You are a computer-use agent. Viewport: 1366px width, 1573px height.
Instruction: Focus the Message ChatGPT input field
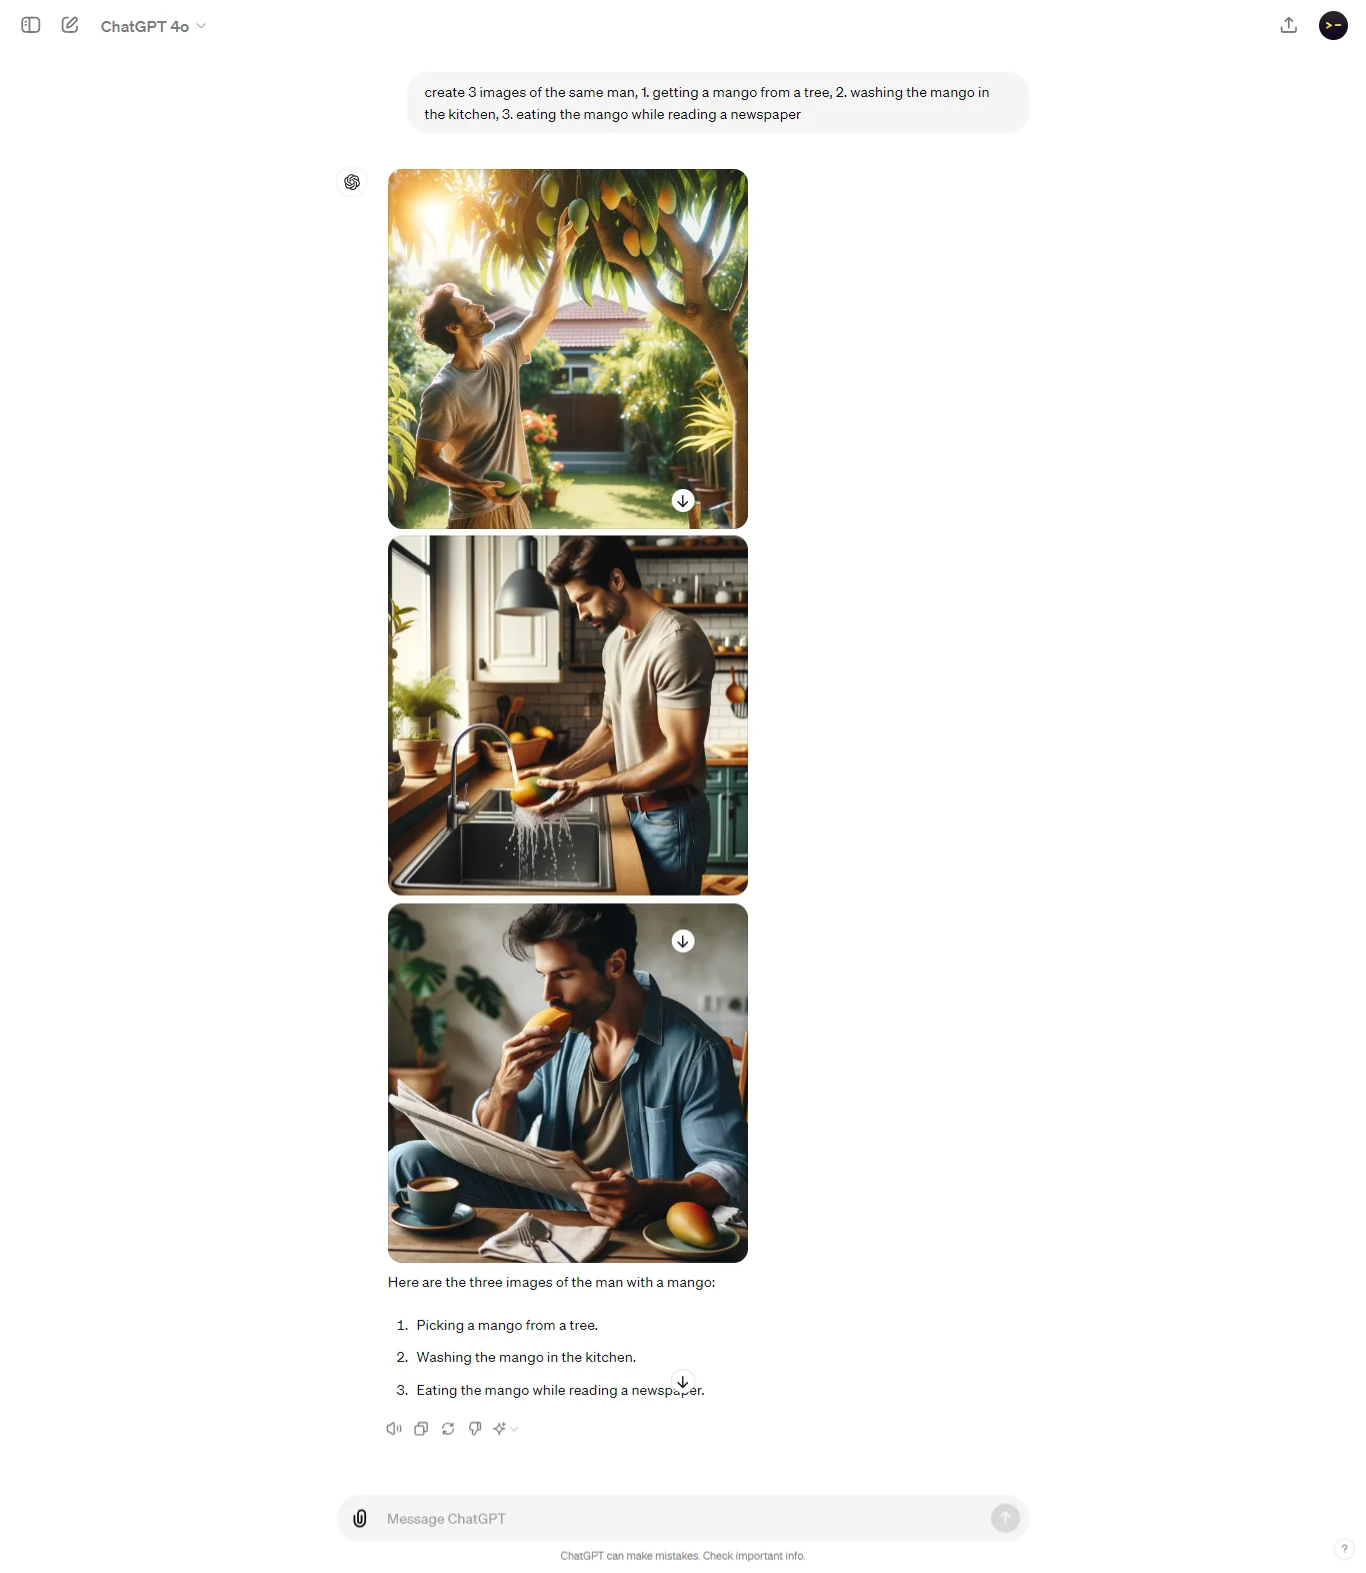[x=682, y=1518]
